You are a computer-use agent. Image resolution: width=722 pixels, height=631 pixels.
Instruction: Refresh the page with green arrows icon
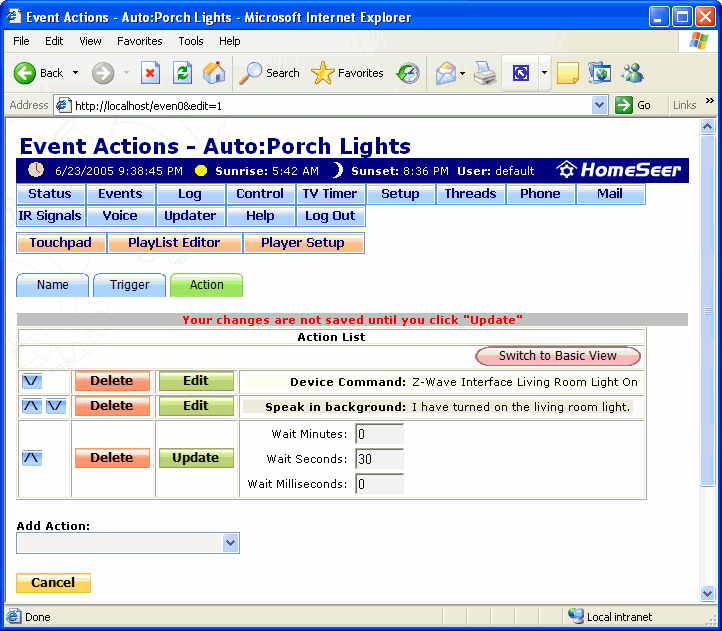pos(182,73)
